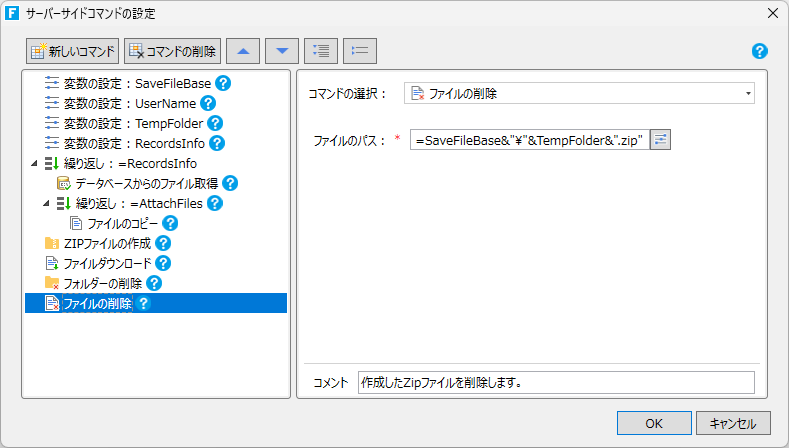Viewport: 789px width, 448px height.
Task: Click the 変数の設定 icon of SaveFileBase row
Action: pos(52,83)
